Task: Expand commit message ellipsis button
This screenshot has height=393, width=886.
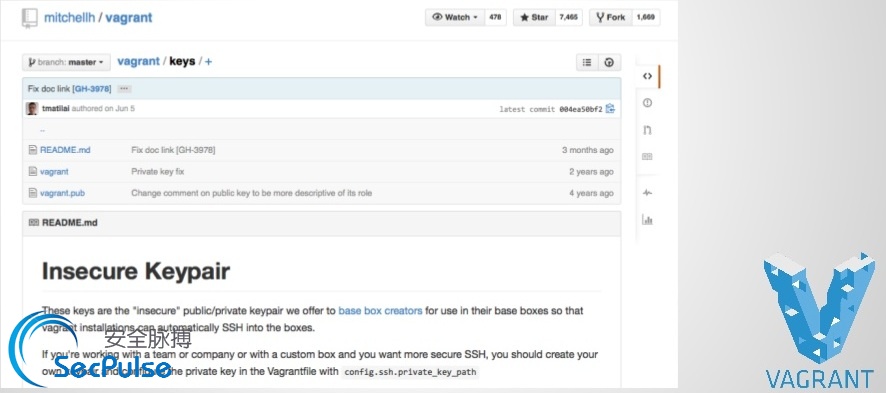Action: (125, 89)
